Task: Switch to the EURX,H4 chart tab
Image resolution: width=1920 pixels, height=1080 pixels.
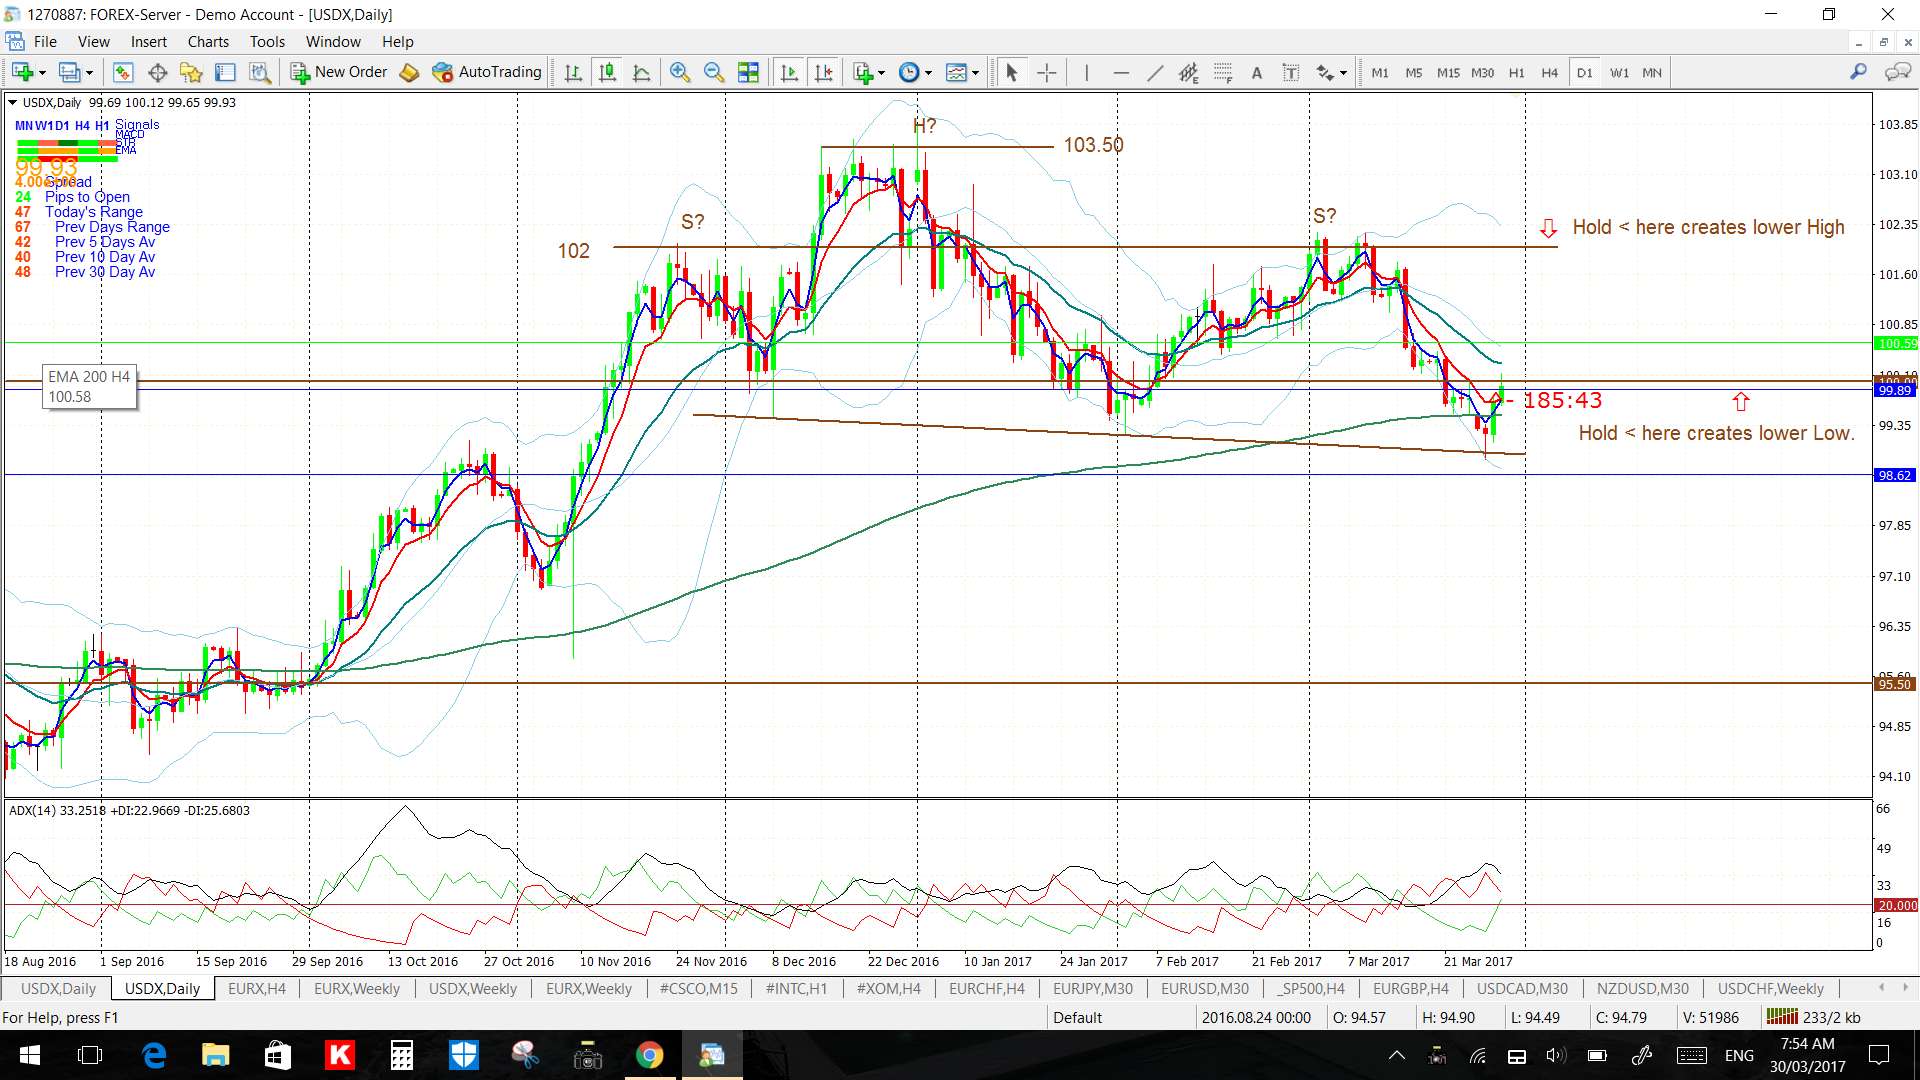Action: [257, 989]
